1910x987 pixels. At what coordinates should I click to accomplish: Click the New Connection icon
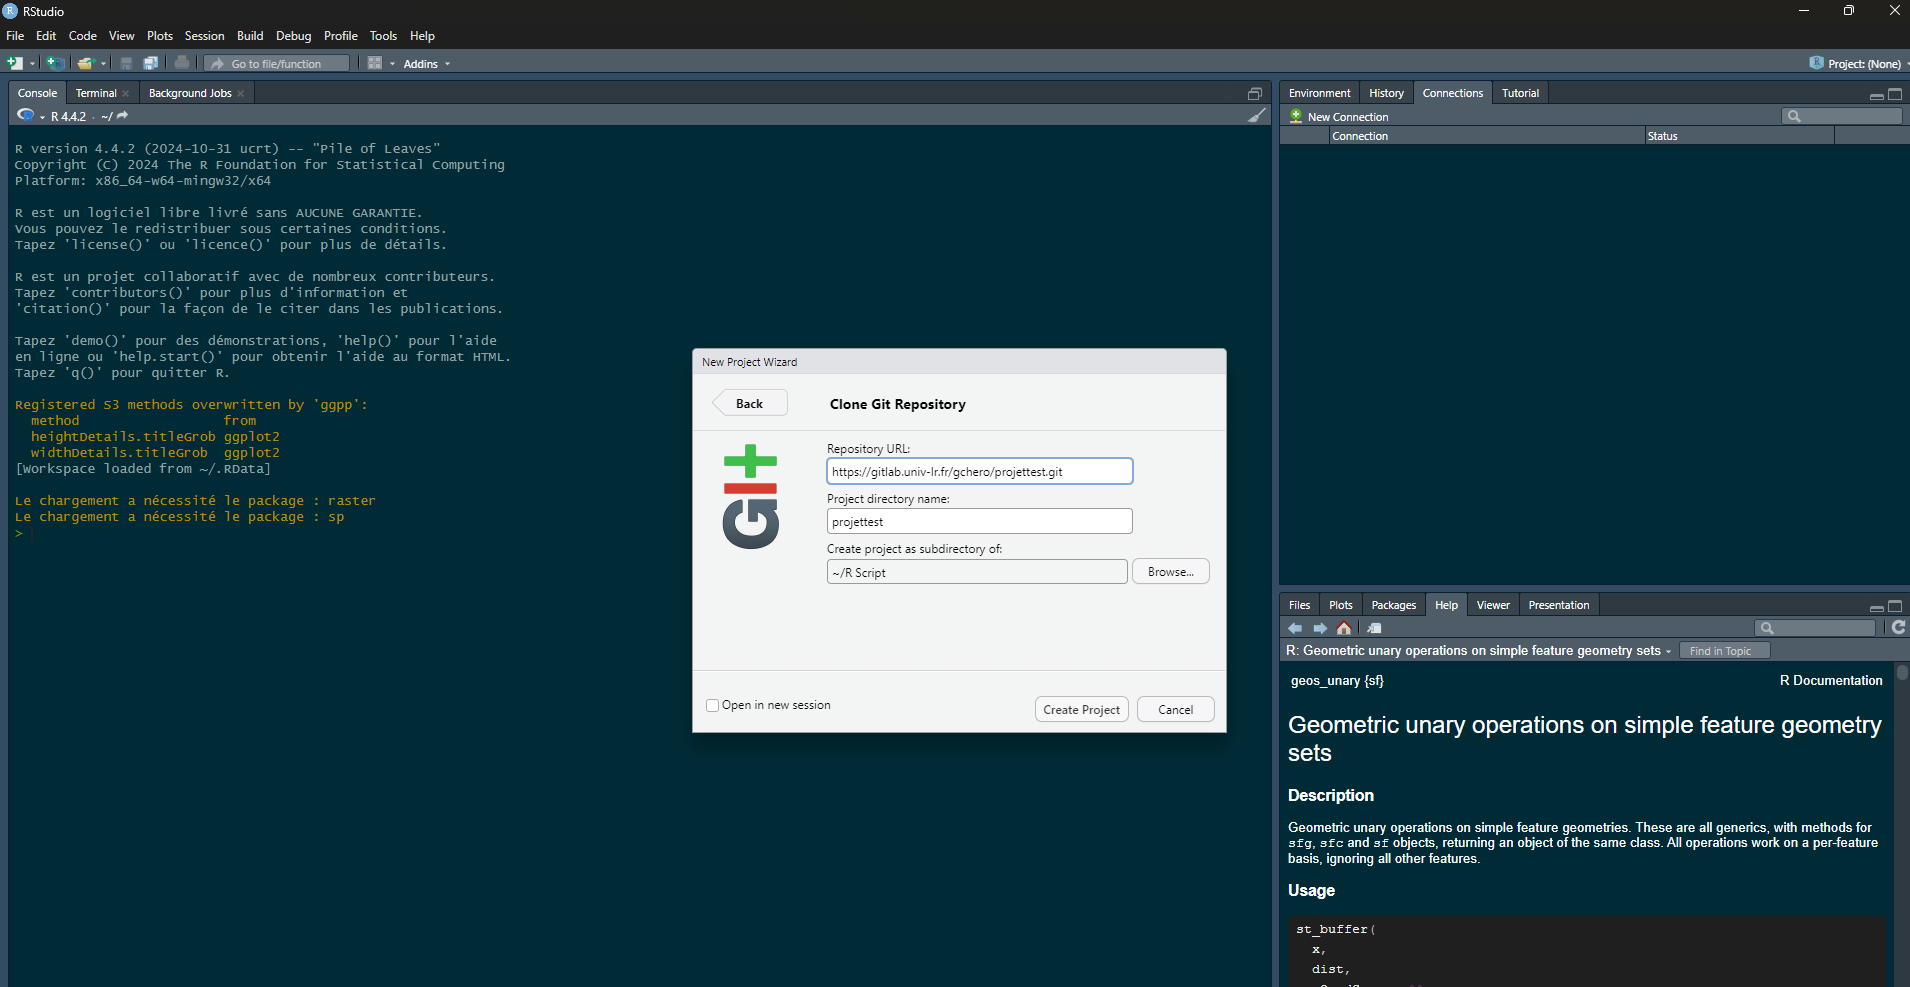click(x=1296, y=117)
